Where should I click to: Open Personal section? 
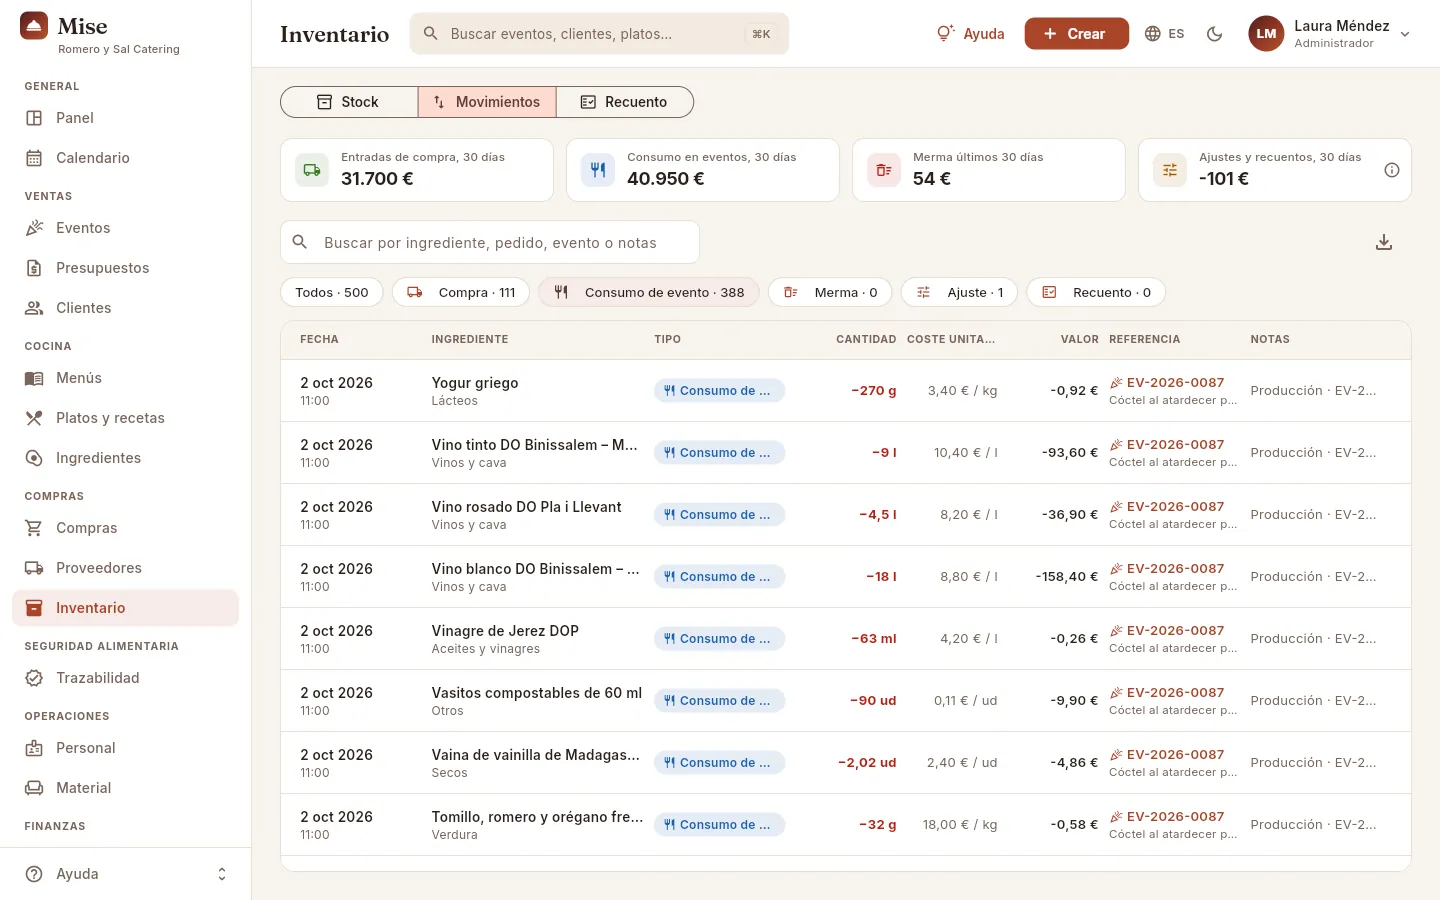coord(125,748)
